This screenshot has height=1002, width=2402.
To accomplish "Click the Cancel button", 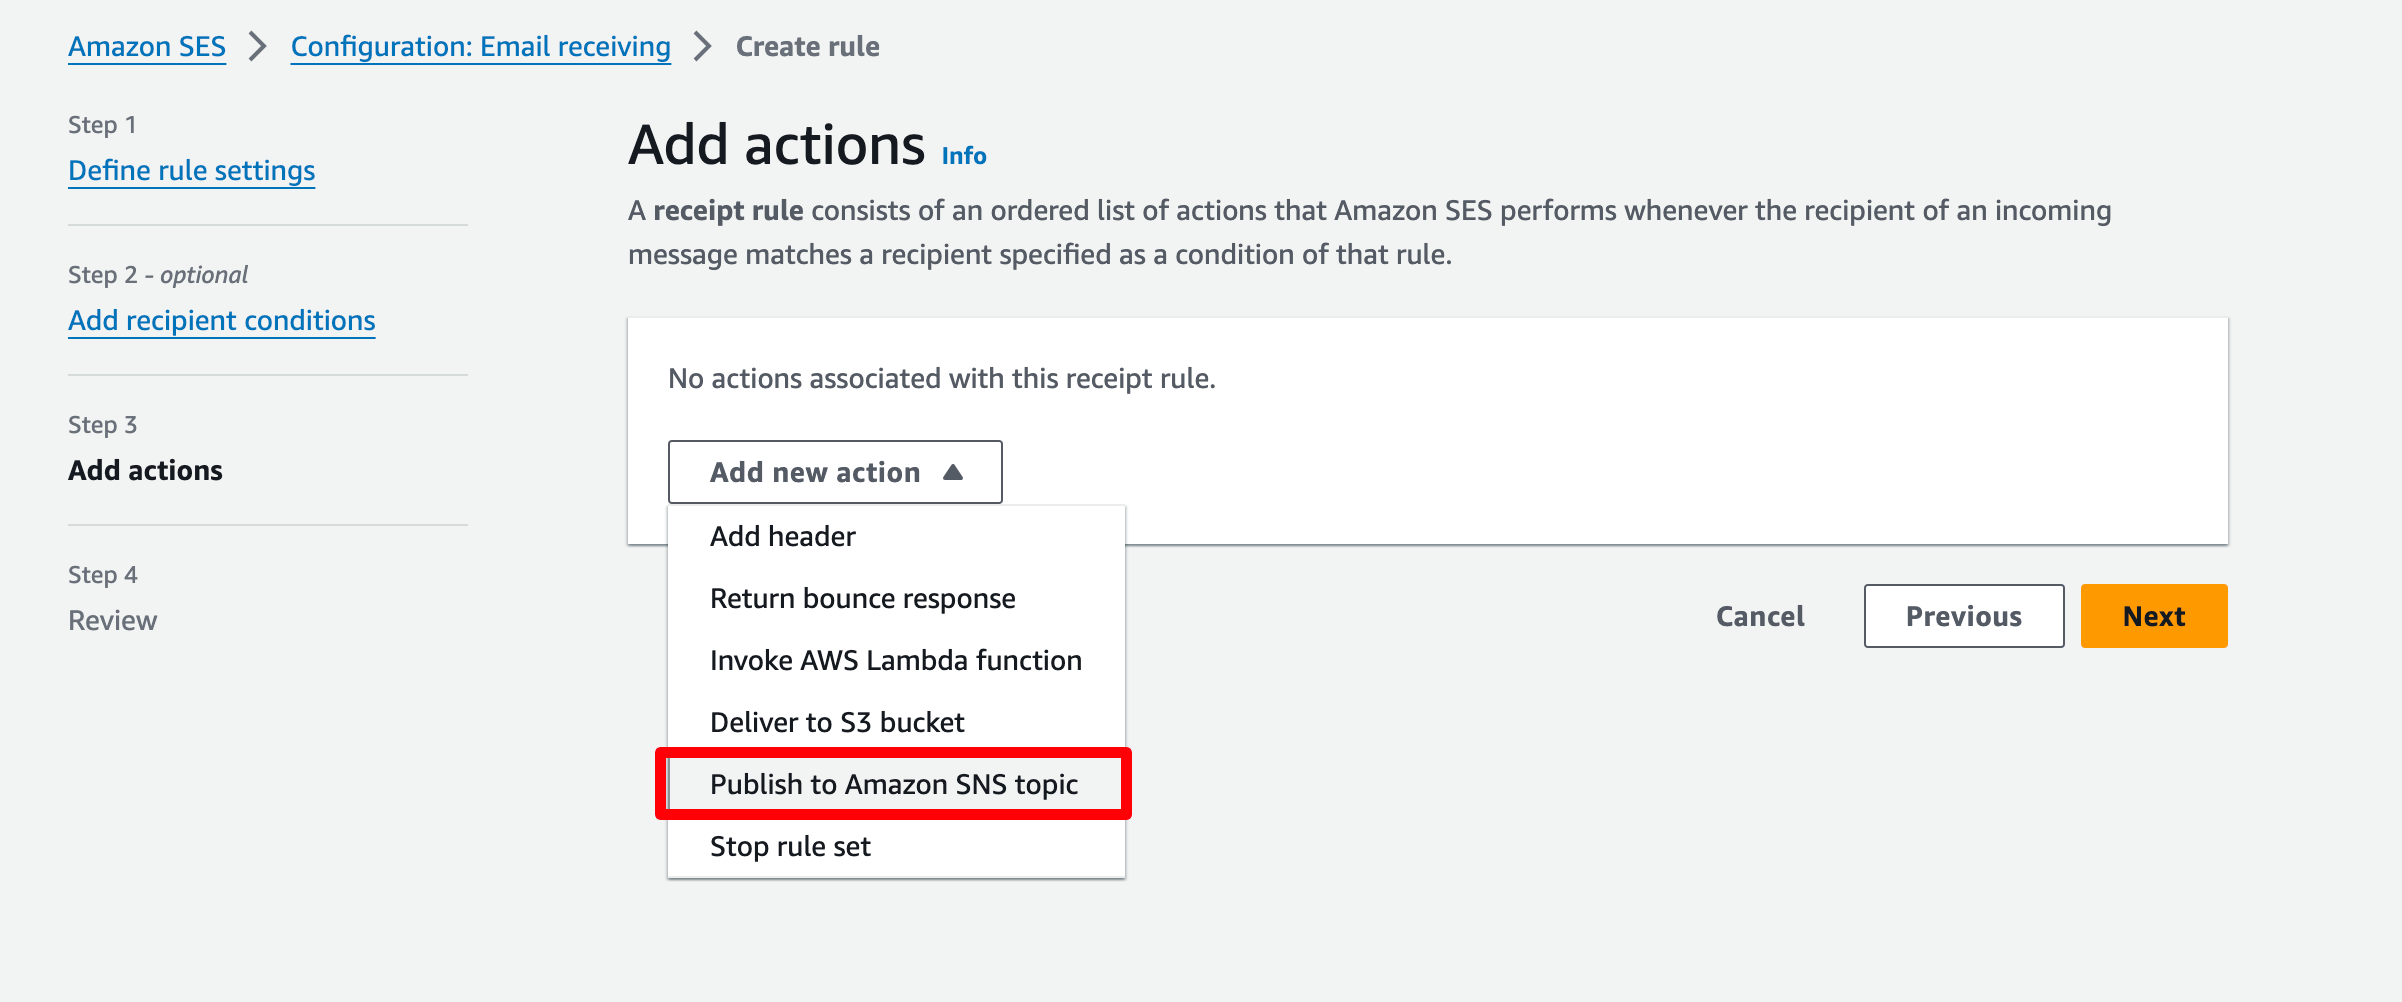I will (1760, 616).
